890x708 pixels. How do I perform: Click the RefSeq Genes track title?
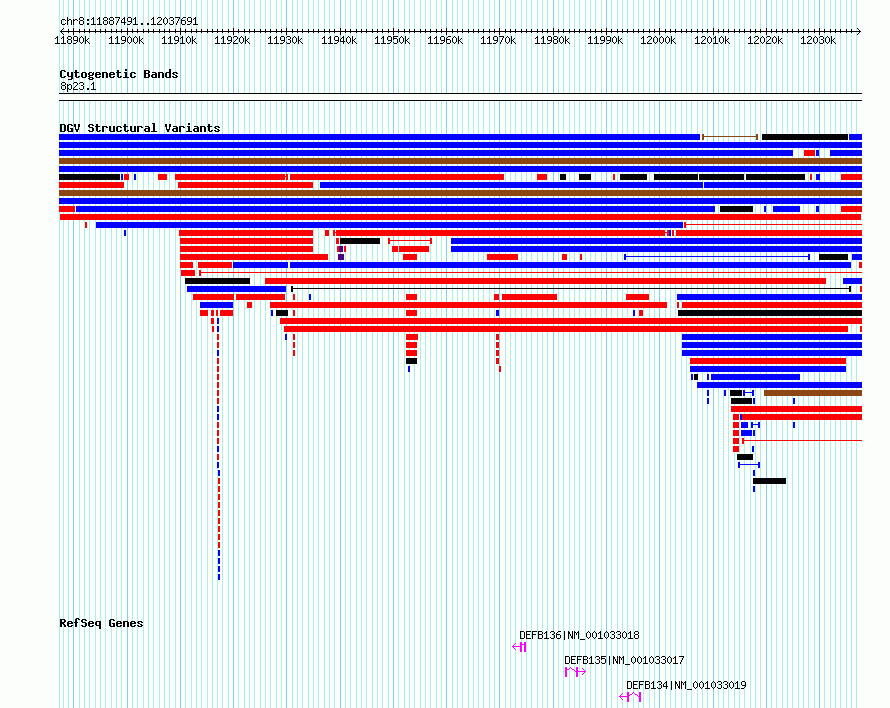point(101,623)
